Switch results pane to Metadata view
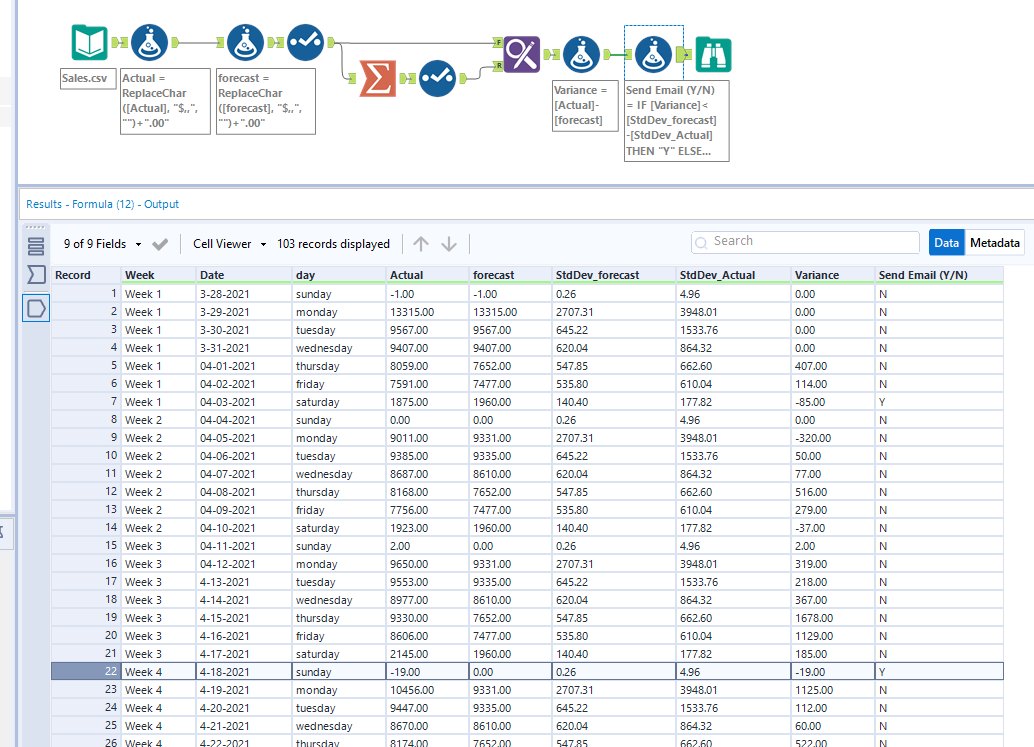The height and width of the screenshot is (747, 1034). tap(997, 242)
